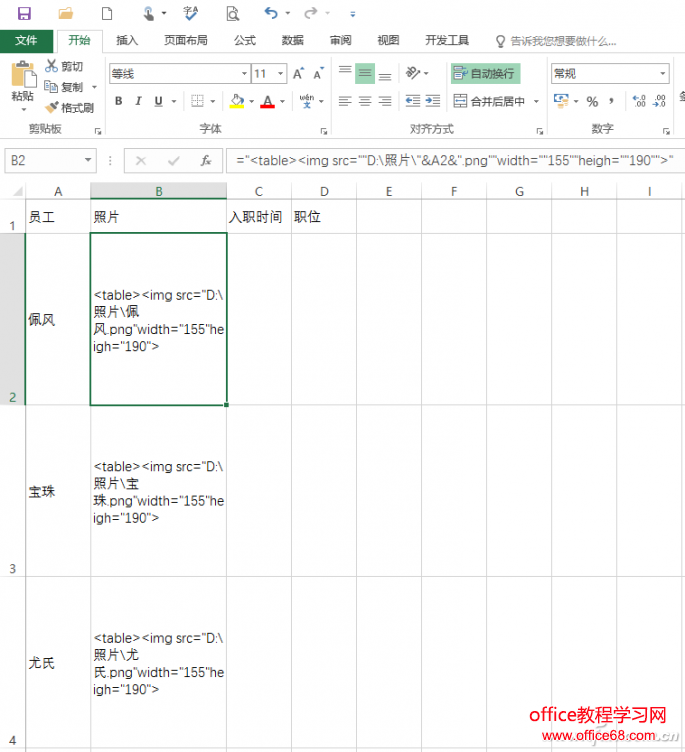Apply accounting number format icon
The height and width of the screenshot is (752, 685).
click(x=561, y=101)
